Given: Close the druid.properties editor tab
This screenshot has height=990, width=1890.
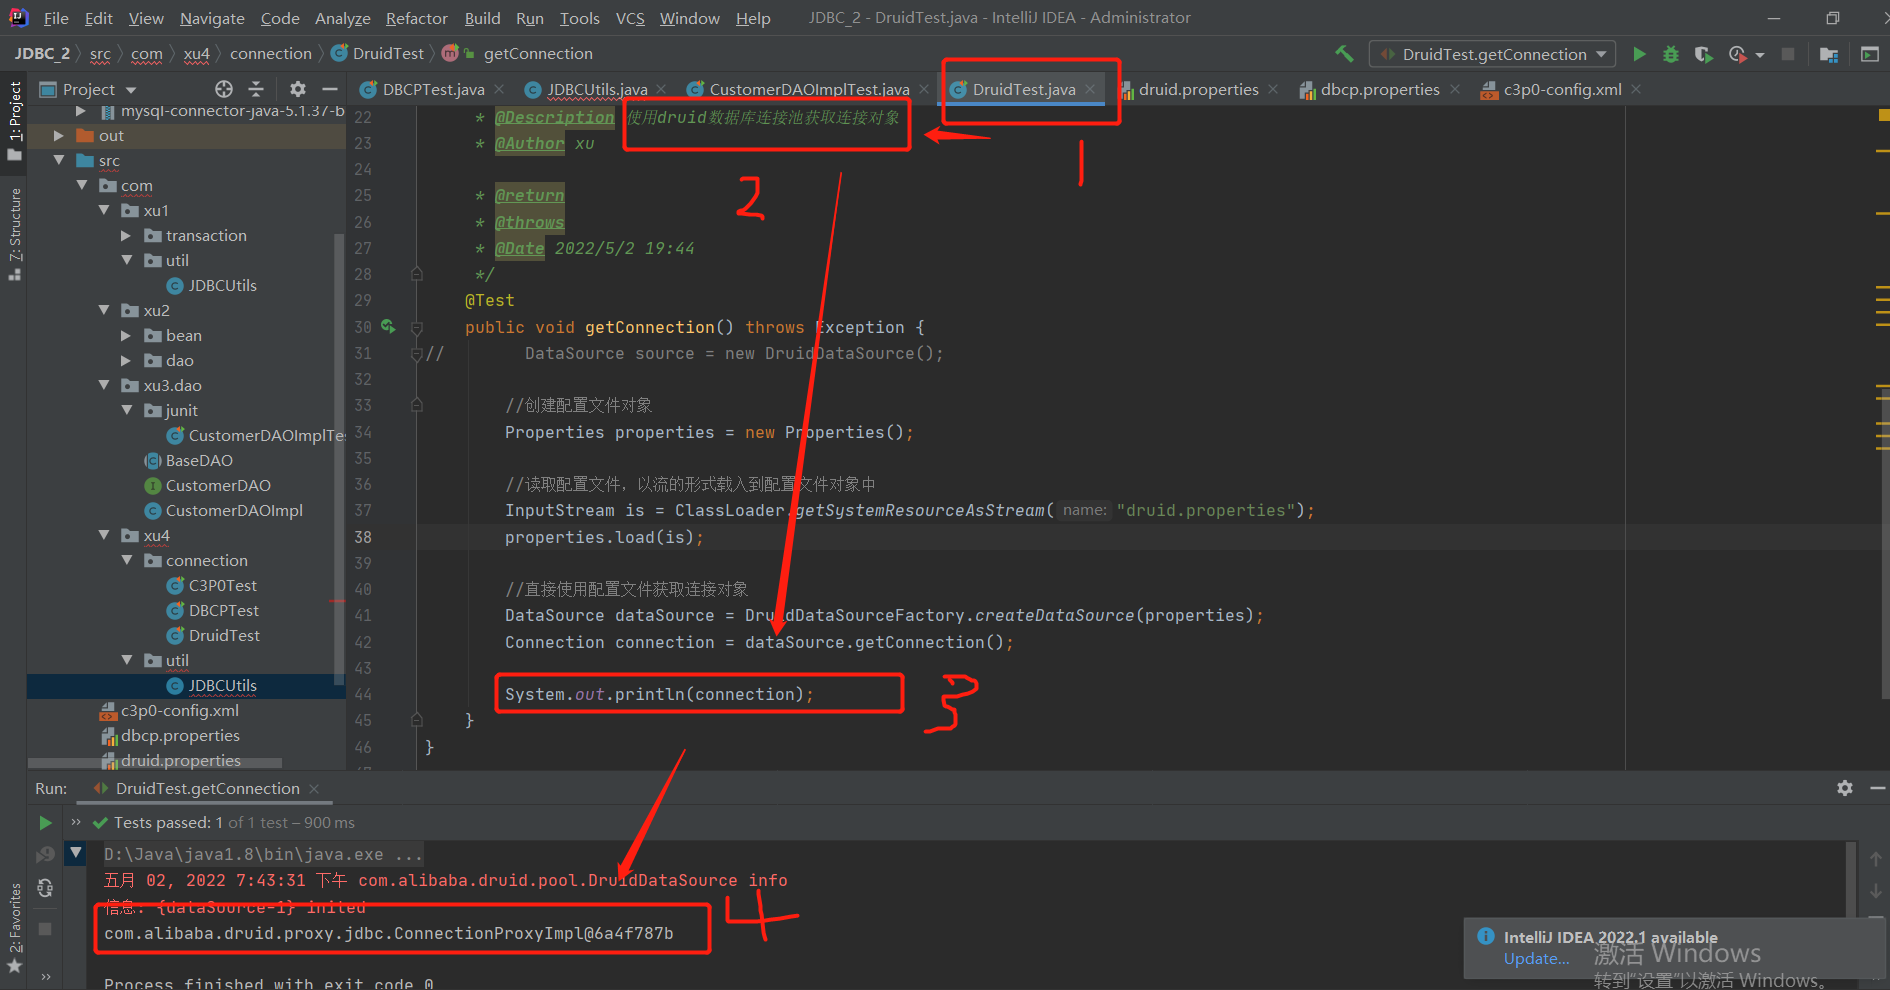Looking at the screenshot, I should pos(1273,89).
